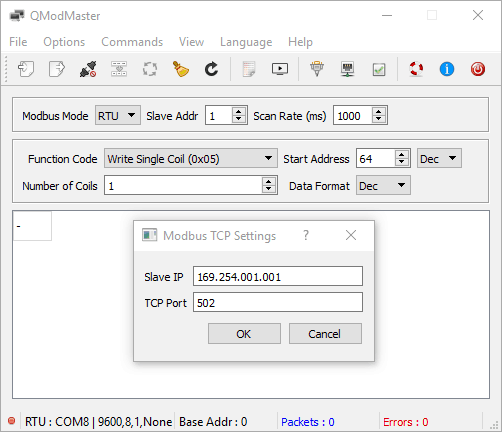Open the View menu
This screenshot has width=502, height=432.
191,42
